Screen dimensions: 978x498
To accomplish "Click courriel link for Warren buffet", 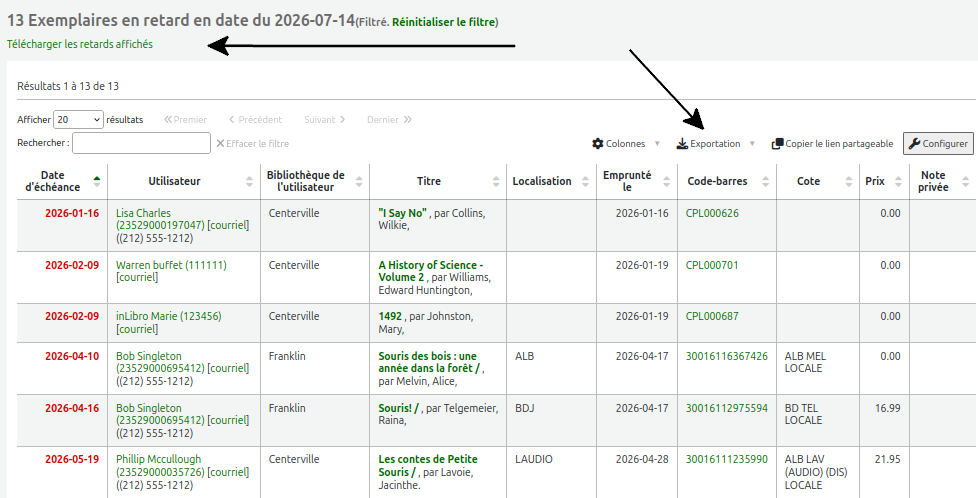I will (137, 277).
